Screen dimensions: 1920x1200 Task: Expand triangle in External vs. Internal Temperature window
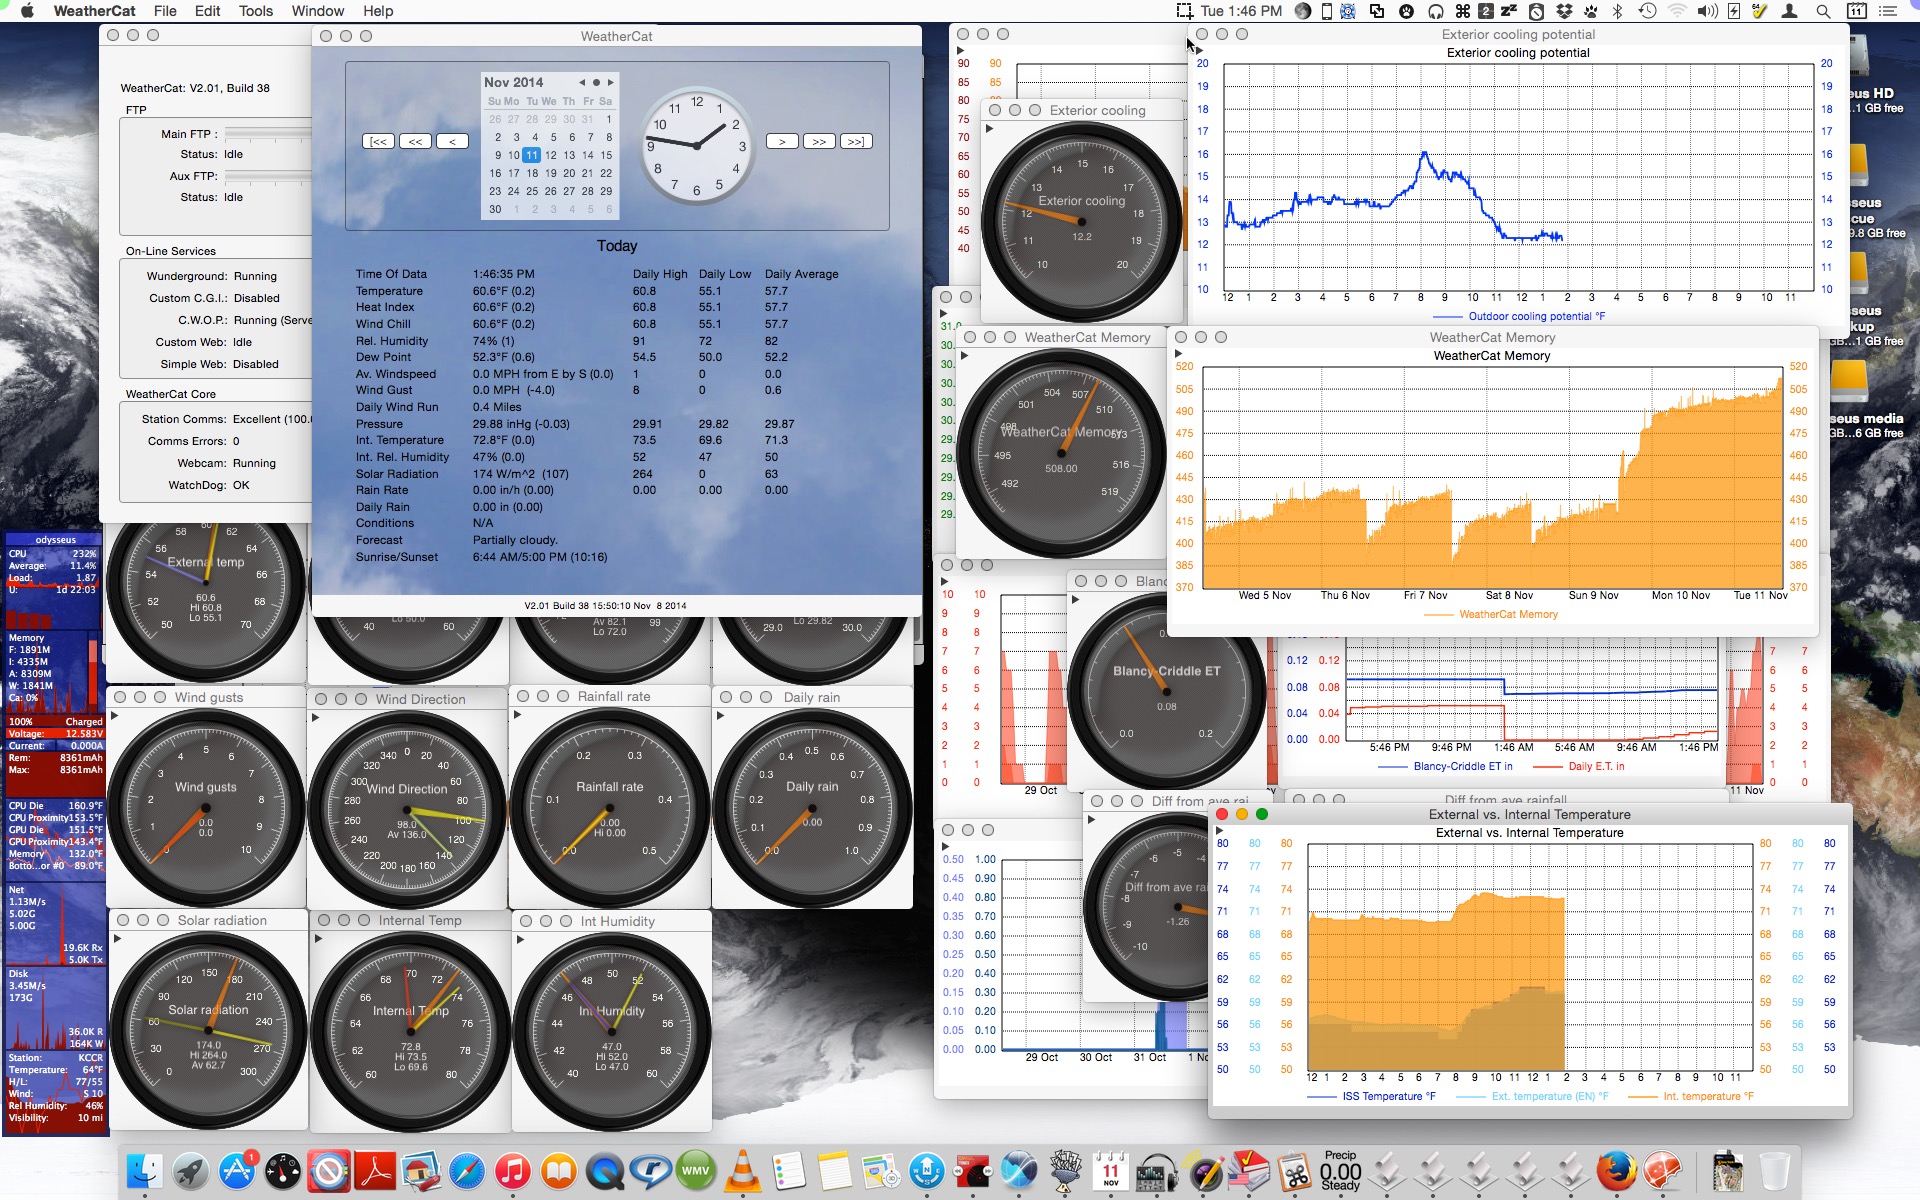[x=1219, y=831]
